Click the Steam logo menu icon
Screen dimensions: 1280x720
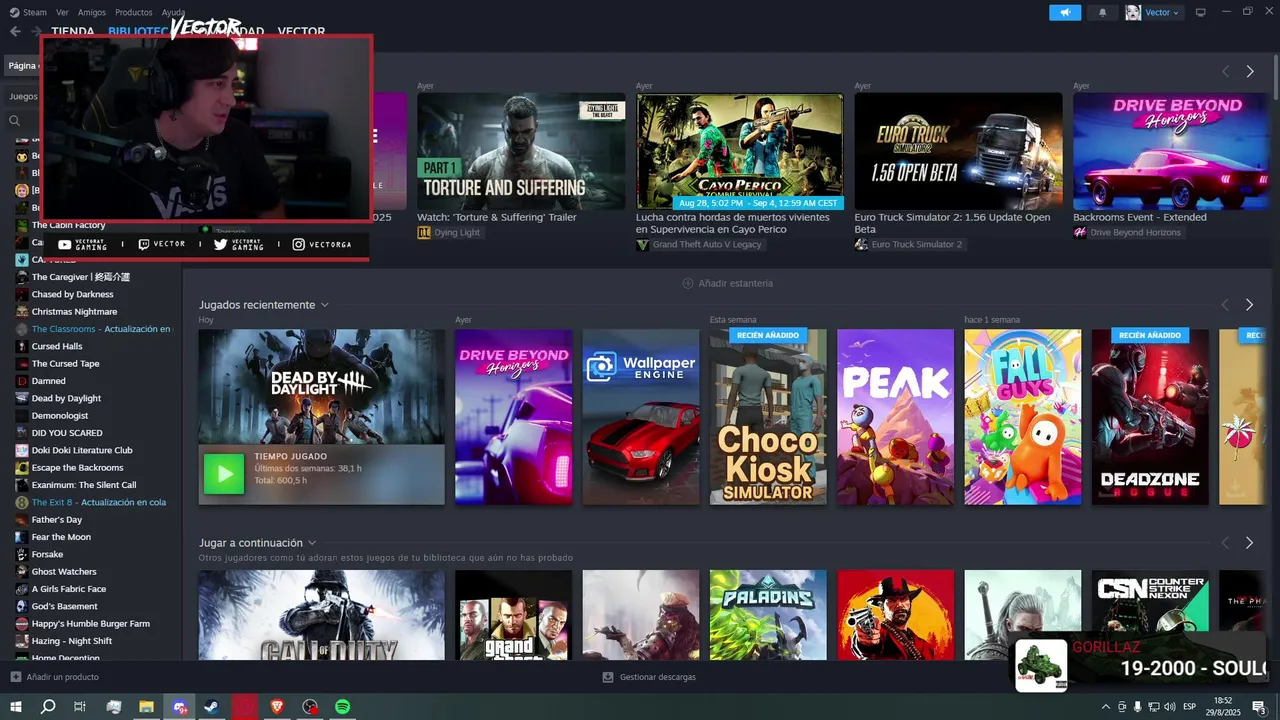point(14,12)
